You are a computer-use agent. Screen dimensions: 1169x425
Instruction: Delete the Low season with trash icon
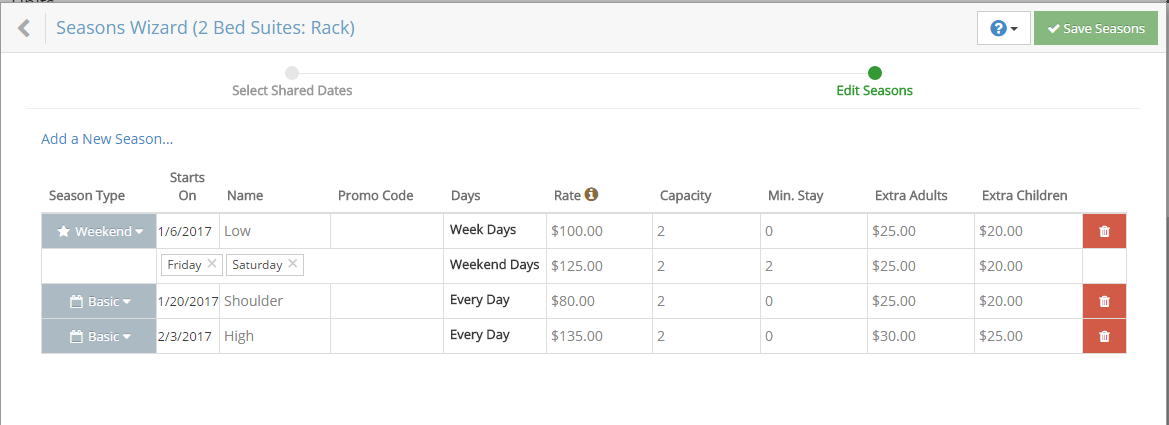click(x=1104, y=231)
